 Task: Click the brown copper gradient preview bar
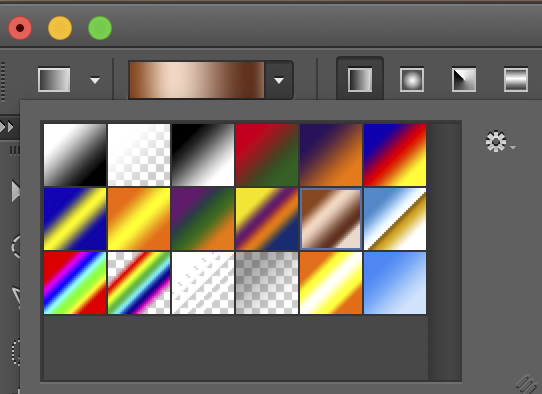[197, 80]
